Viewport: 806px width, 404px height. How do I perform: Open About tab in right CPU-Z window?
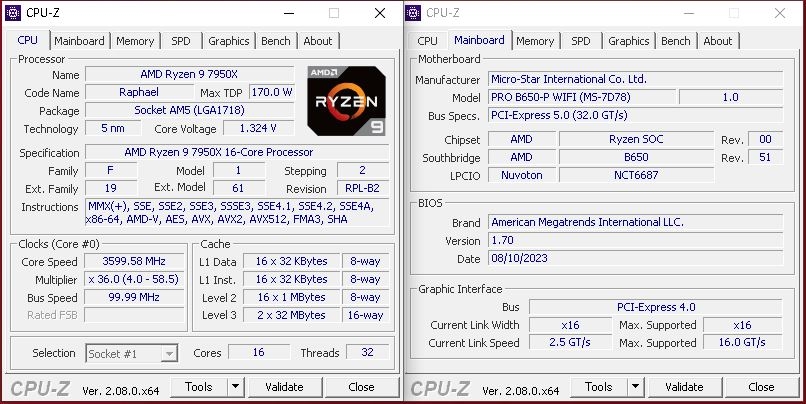coord(718,41)
